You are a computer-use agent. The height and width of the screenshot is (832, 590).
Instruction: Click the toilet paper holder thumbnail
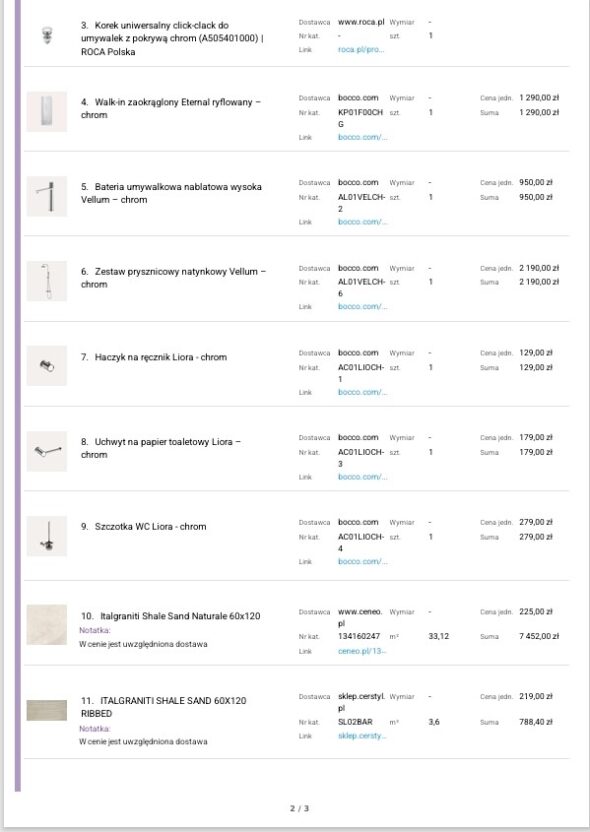coord(47,451)
